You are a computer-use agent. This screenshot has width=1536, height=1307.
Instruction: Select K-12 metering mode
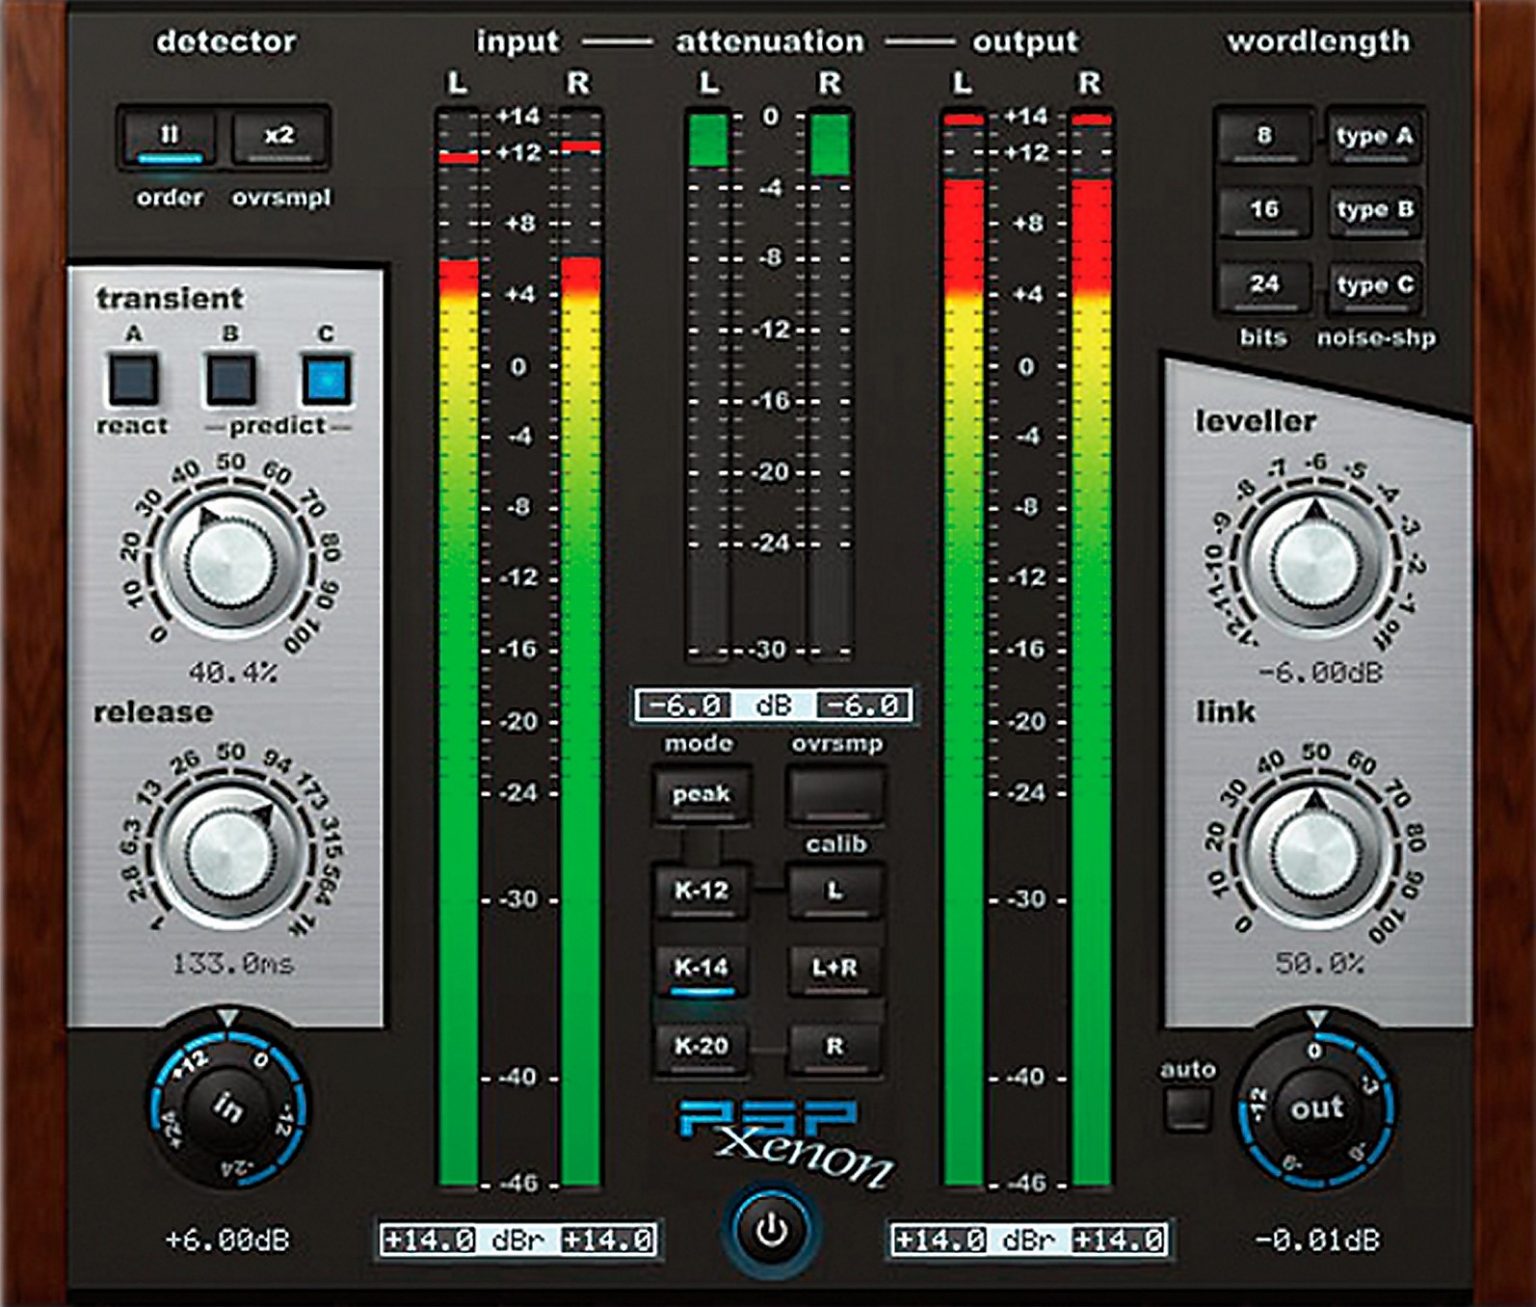point(703,889)
